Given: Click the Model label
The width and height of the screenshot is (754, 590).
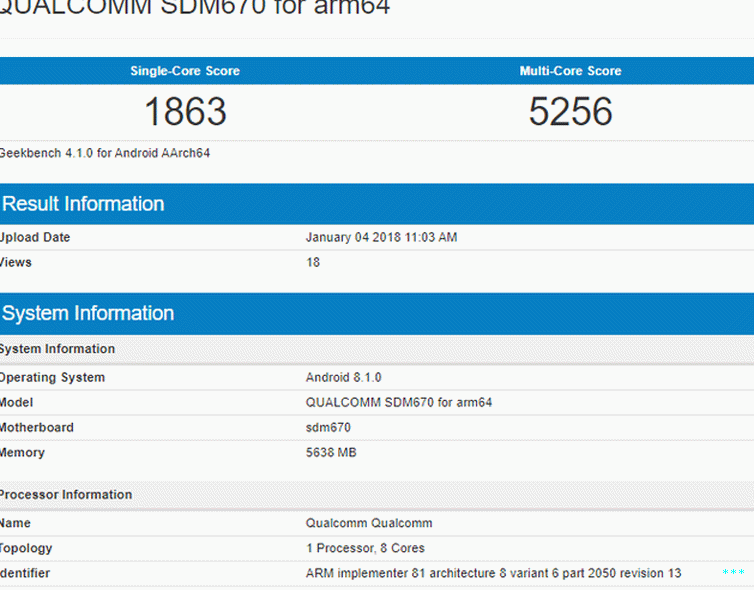Looking at the screenshot, I should 16,402.
